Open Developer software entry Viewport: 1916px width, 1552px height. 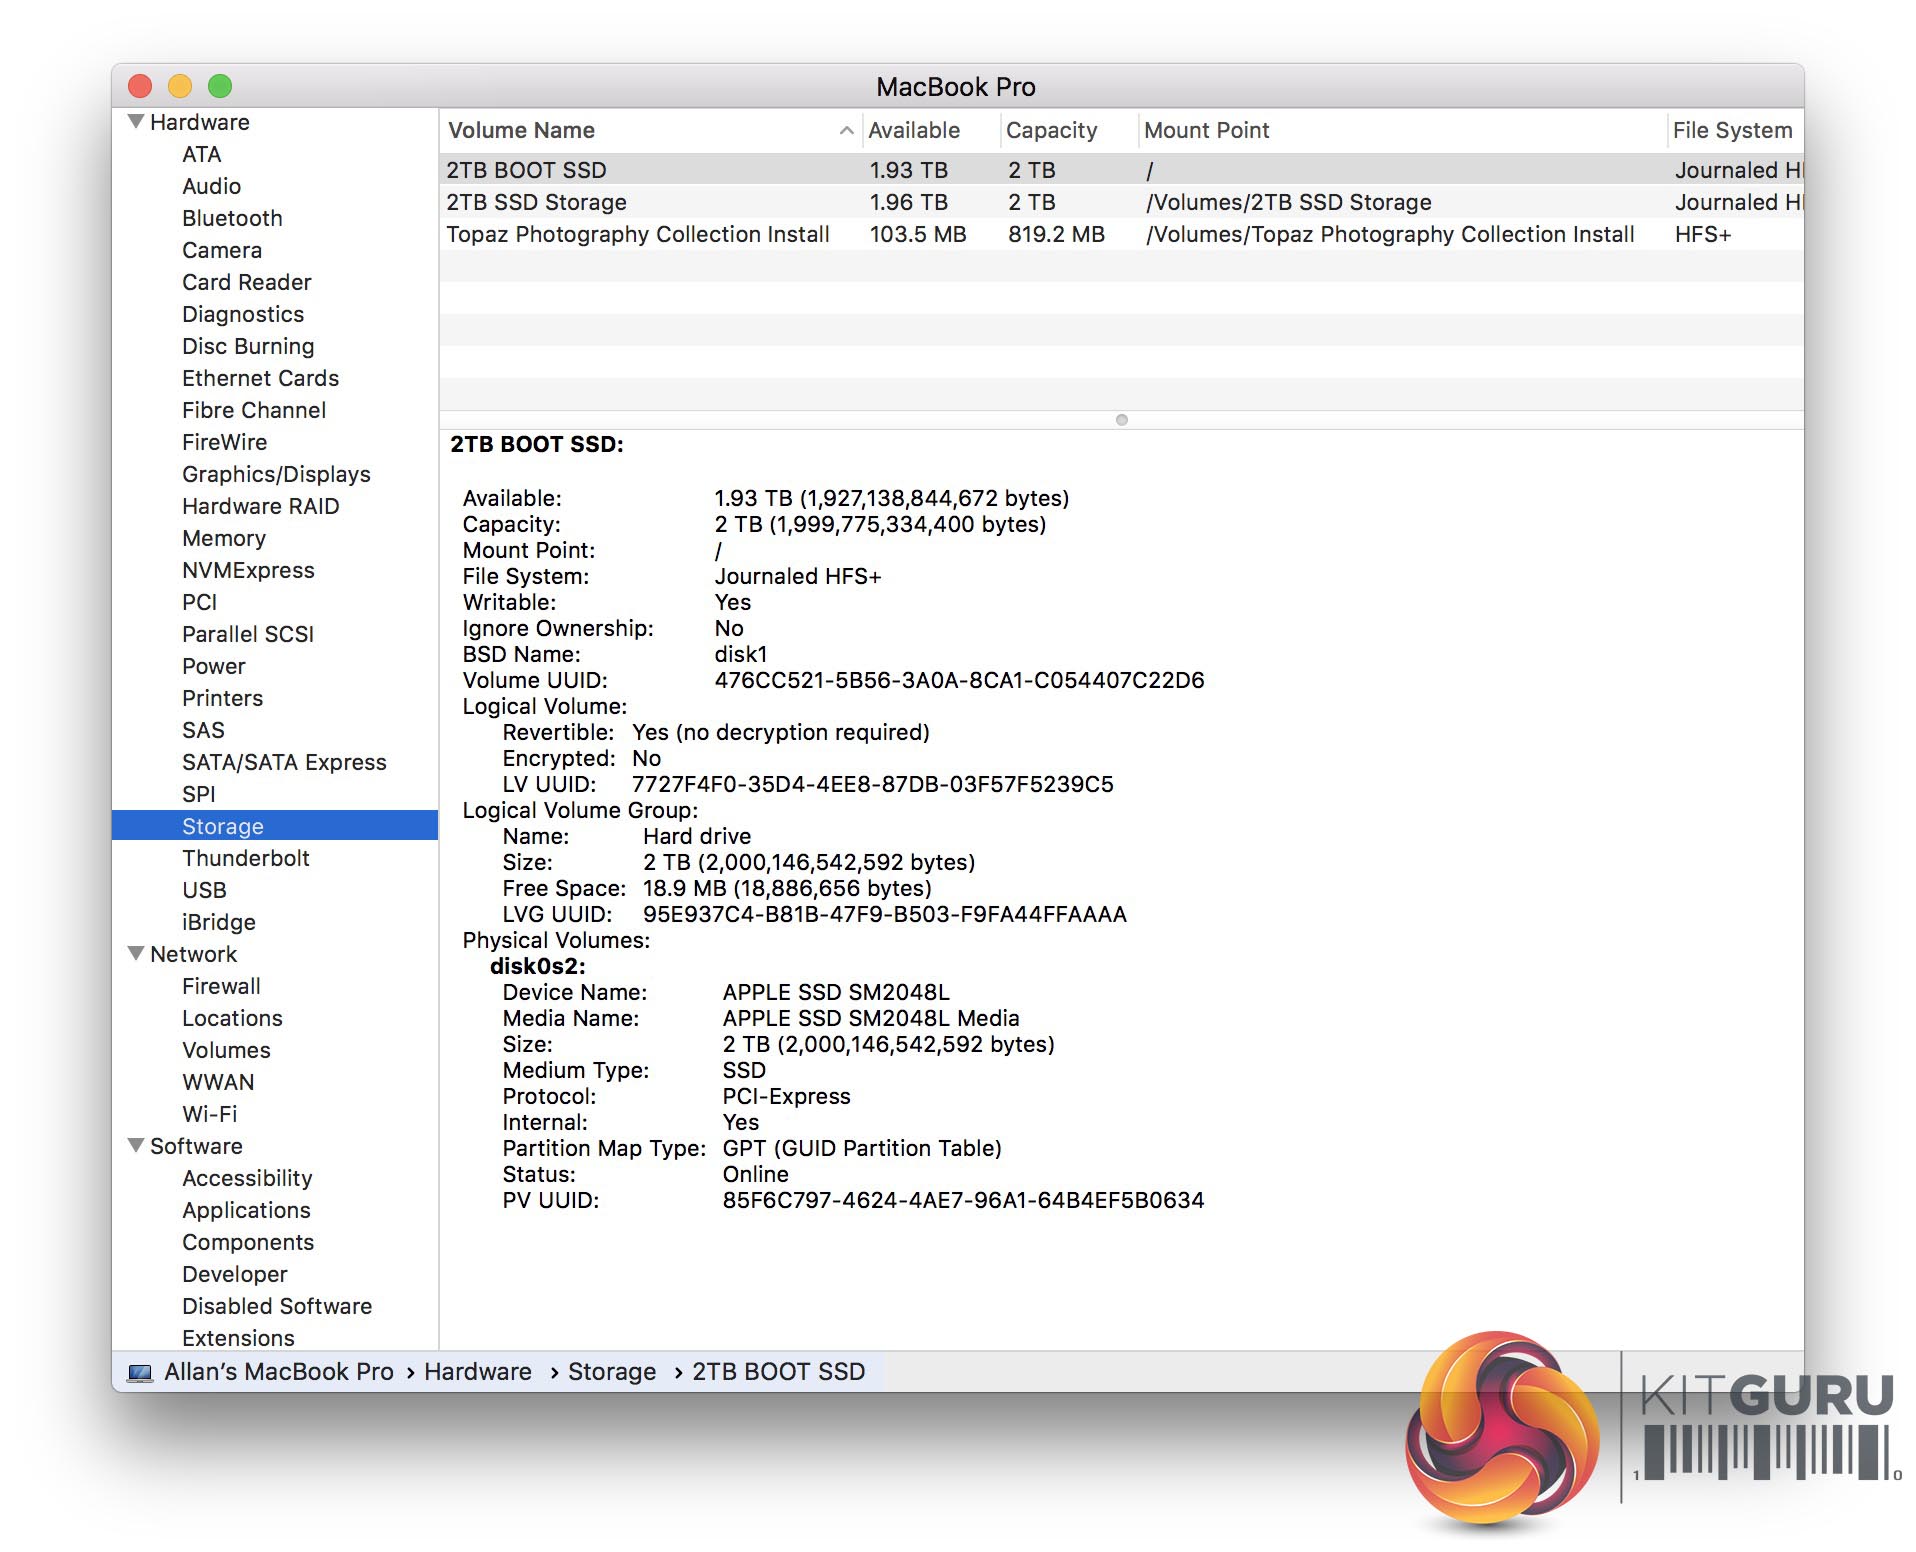235,1274
